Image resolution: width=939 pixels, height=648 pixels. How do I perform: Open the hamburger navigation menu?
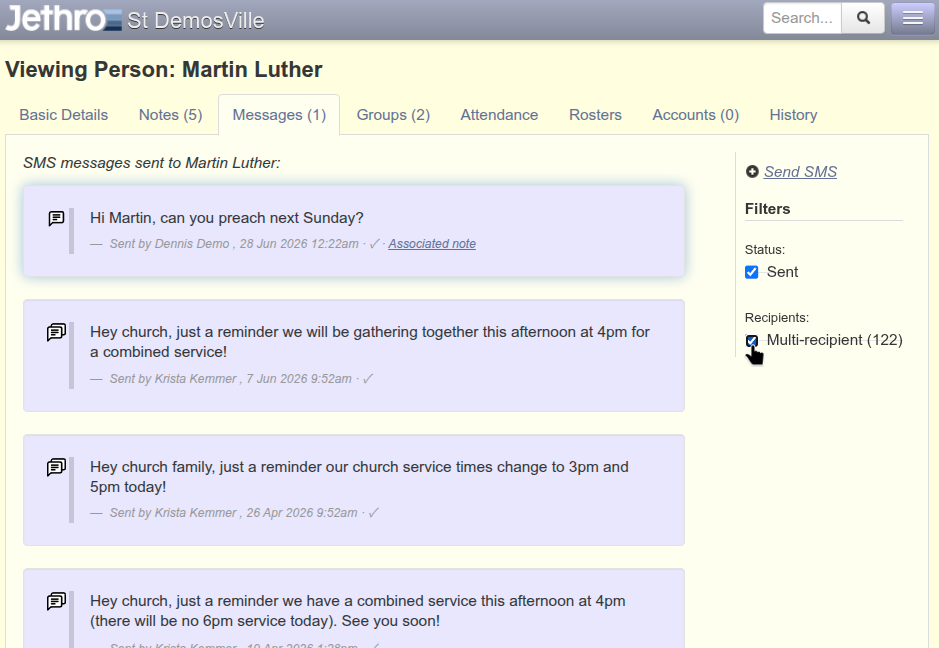point(912,18)
